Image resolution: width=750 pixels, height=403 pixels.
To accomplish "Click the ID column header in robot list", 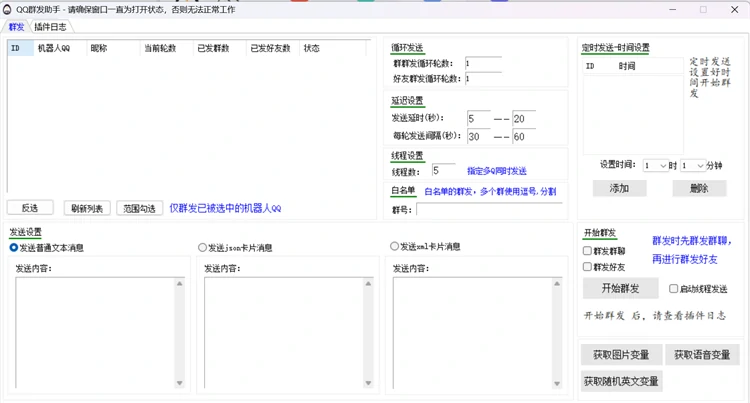I will point(21,48).
